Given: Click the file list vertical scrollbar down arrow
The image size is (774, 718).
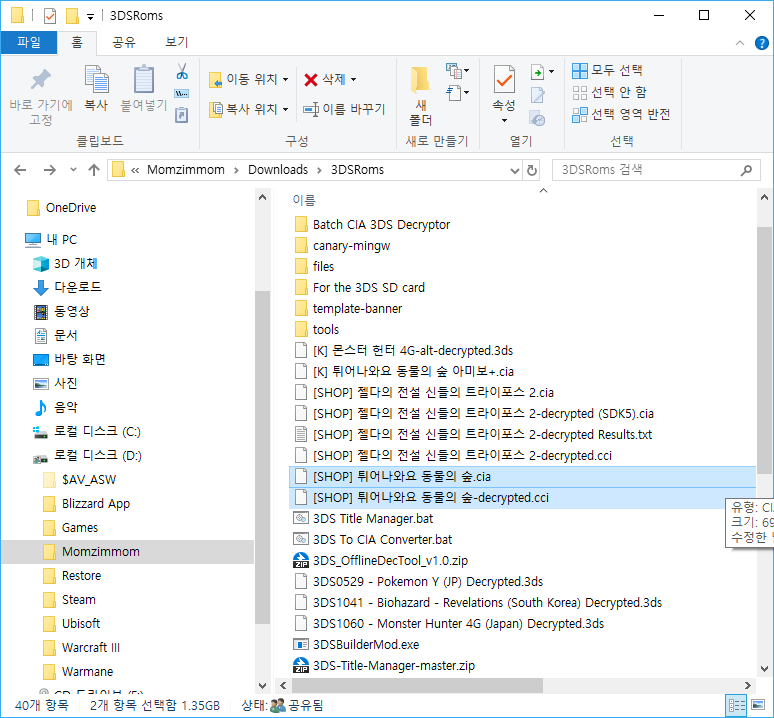Looking at the screenshot, I should tap(764, 670).
